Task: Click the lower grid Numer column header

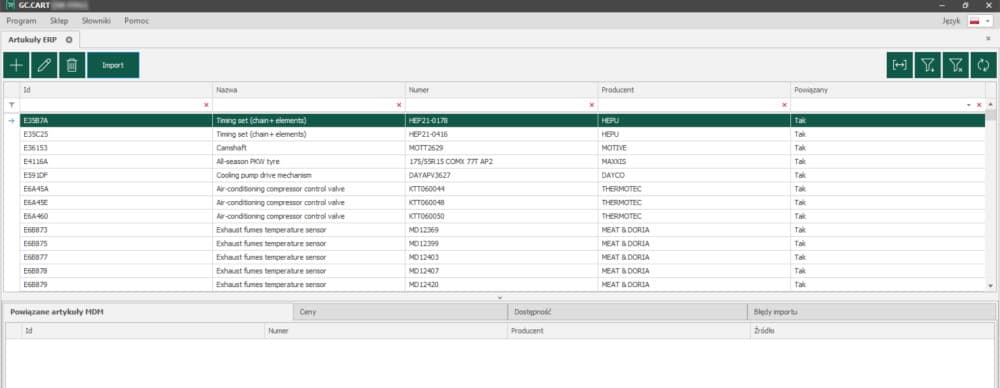Action: [385, 331]
